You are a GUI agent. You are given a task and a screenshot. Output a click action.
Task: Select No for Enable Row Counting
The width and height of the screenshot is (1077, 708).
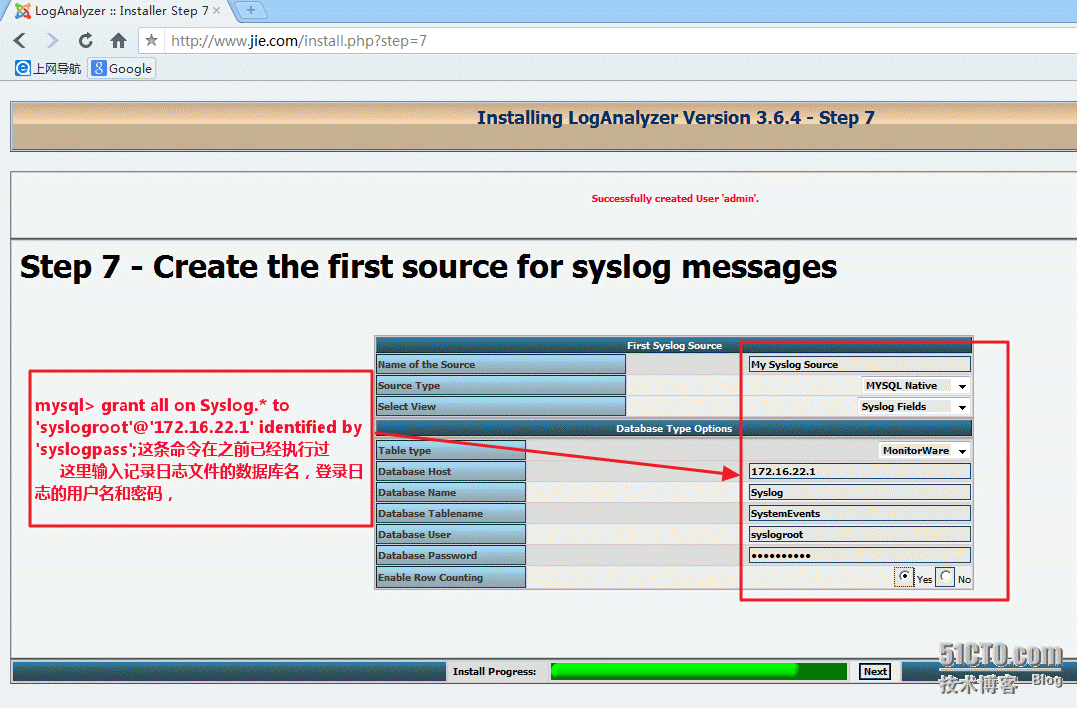[946, 577]
